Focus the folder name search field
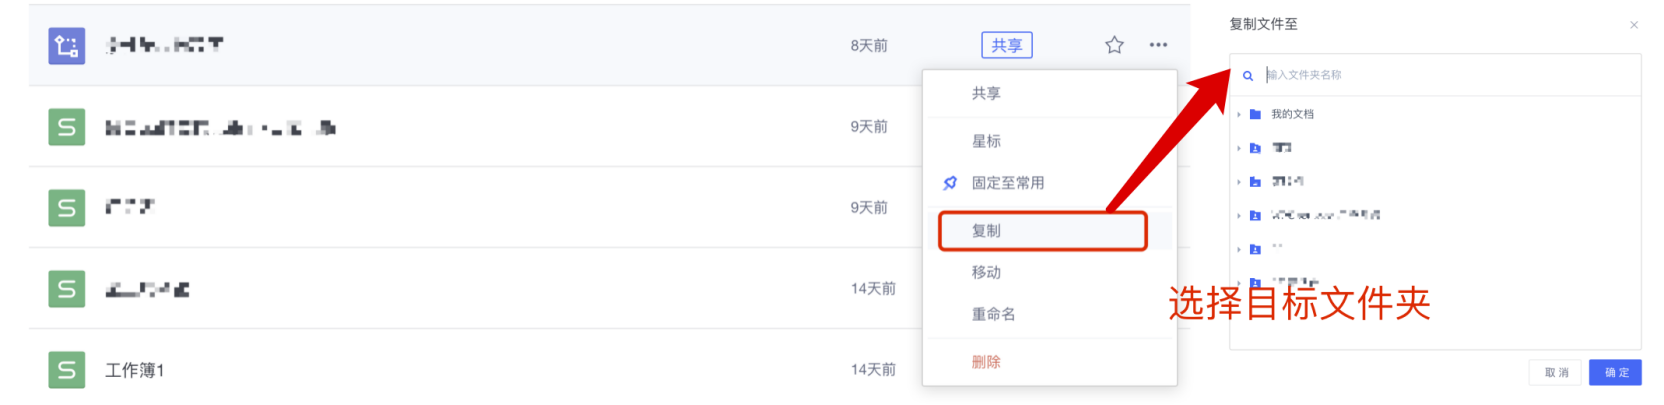Image resolution: width=1664 pixels, height=405 pixels. pyautogui.click(x=1440, y=75)
